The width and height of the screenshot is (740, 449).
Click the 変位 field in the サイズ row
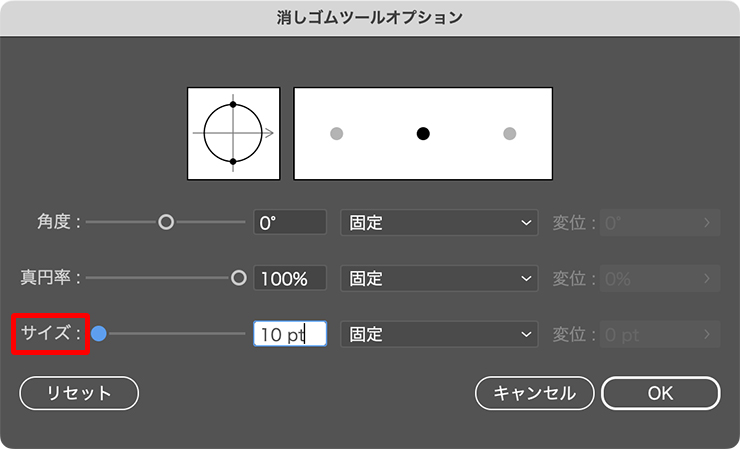[x=660, y=335]
